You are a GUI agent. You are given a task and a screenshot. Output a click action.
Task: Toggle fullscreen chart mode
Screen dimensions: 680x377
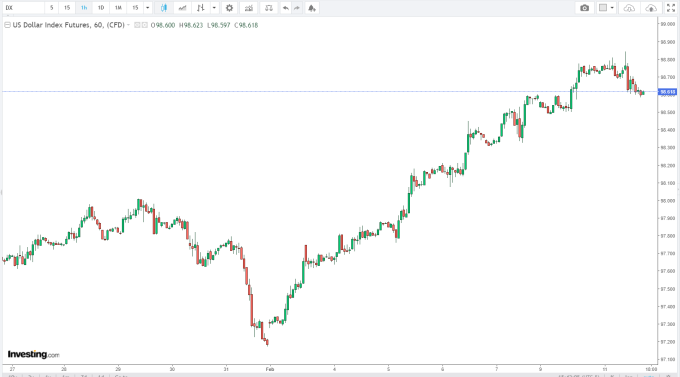tap(671, 8)
